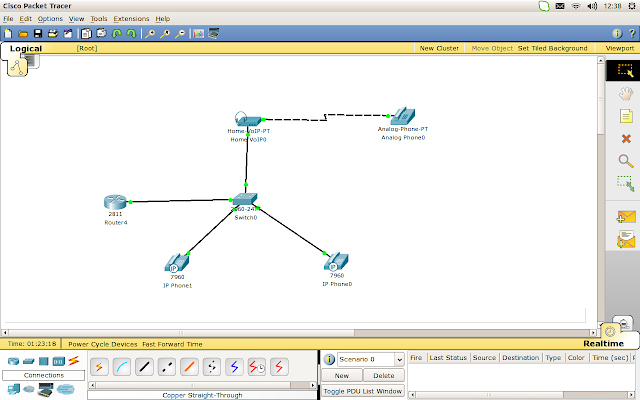Click the New Cluster button

click(439, 48)
